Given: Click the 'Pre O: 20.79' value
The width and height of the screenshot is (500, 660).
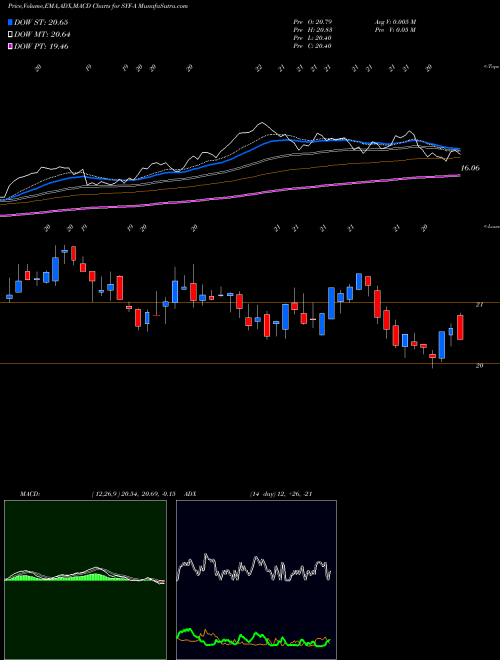Looking at the screenshot, I should point(312,22).
